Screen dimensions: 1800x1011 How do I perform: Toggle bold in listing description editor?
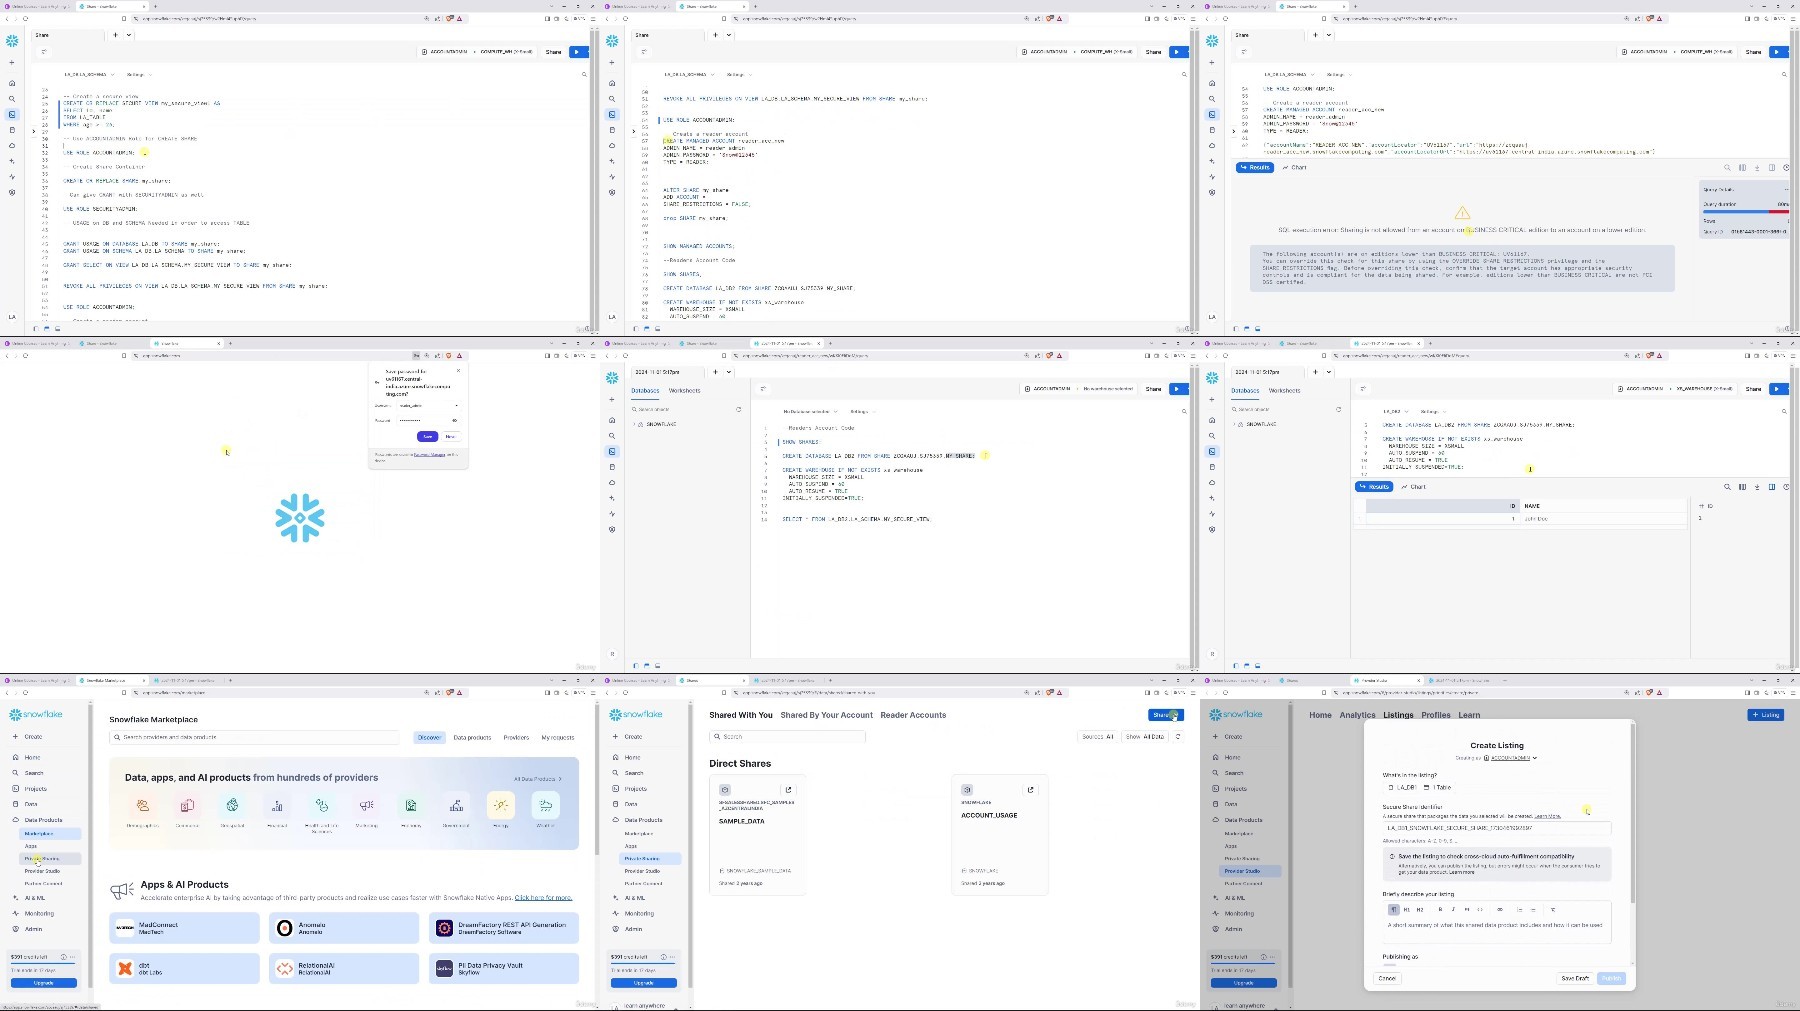tap(1440, 909)
